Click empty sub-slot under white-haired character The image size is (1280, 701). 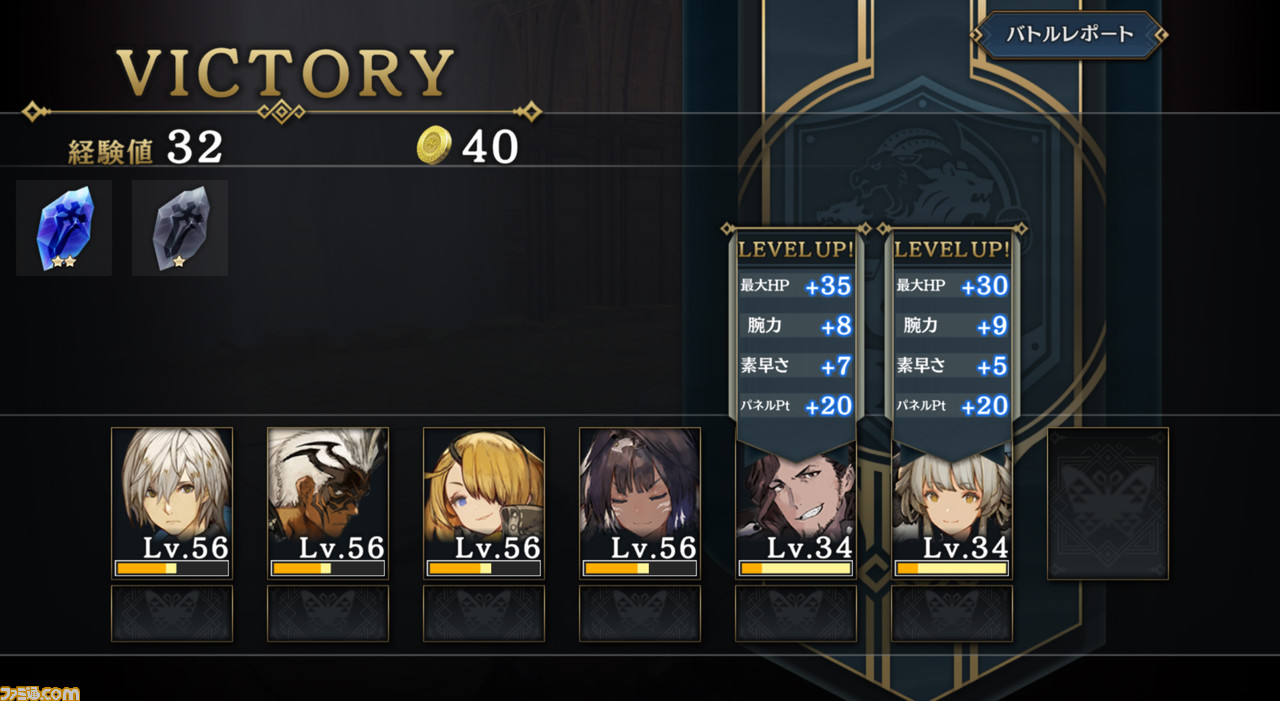click(x=172, y=613)
